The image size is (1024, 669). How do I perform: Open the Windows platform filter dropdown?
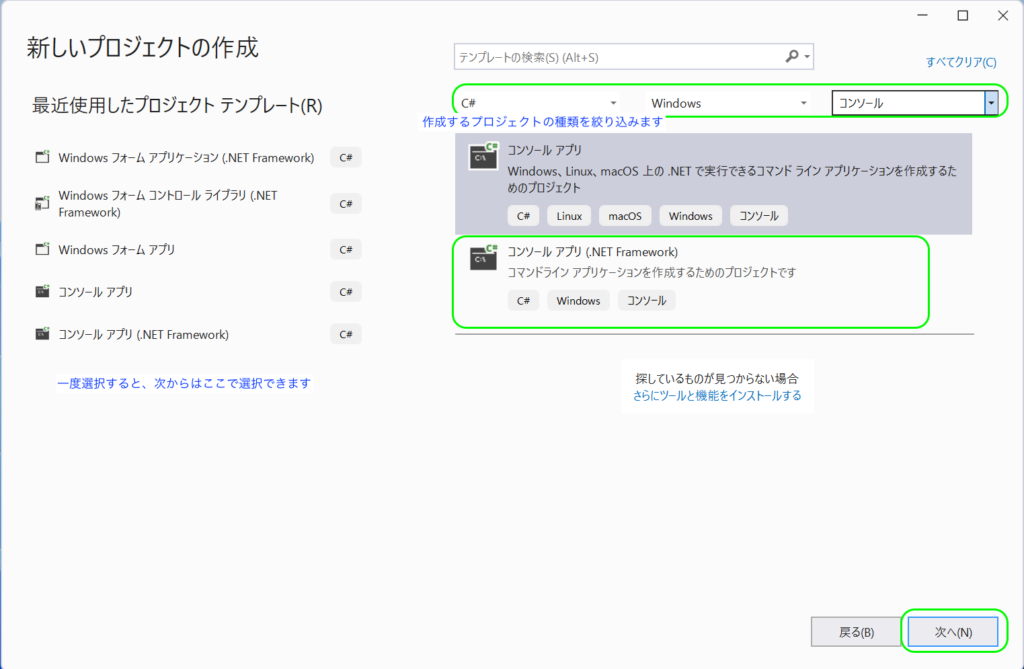pos(728,103)
